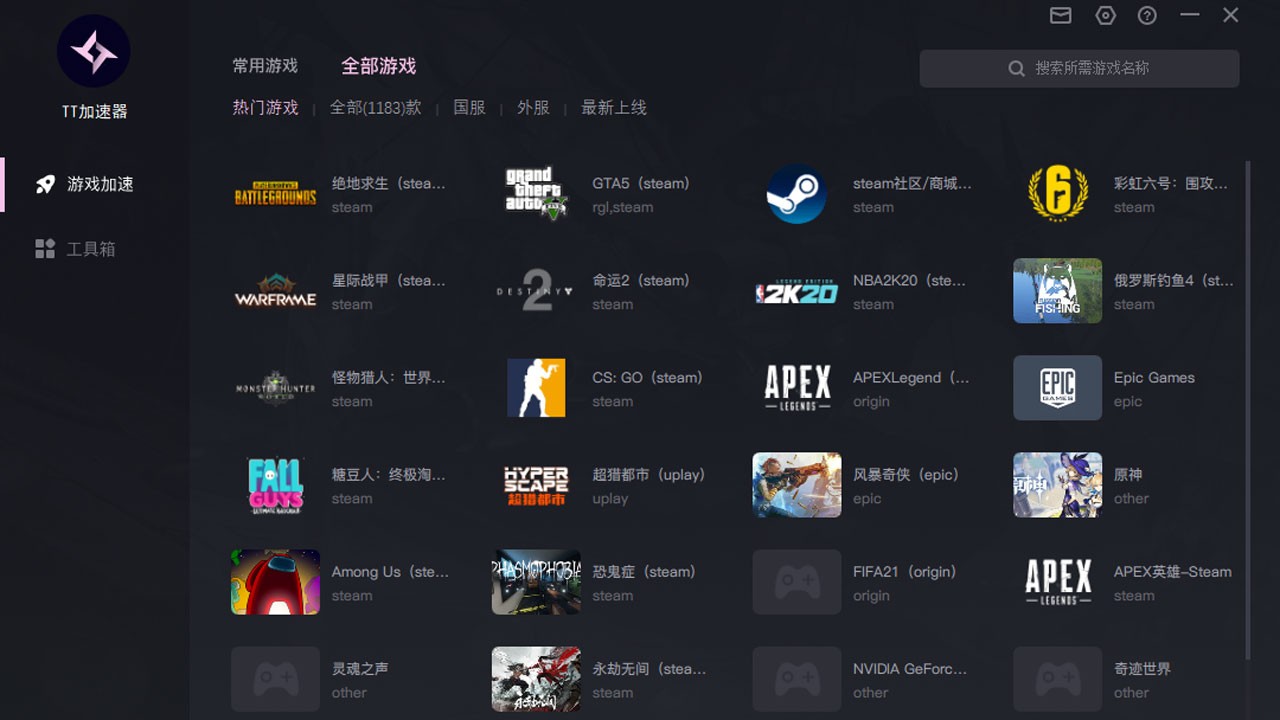Click the 奇迹世界 title text
The image size is (1280, 720).
click(1142, 669)
